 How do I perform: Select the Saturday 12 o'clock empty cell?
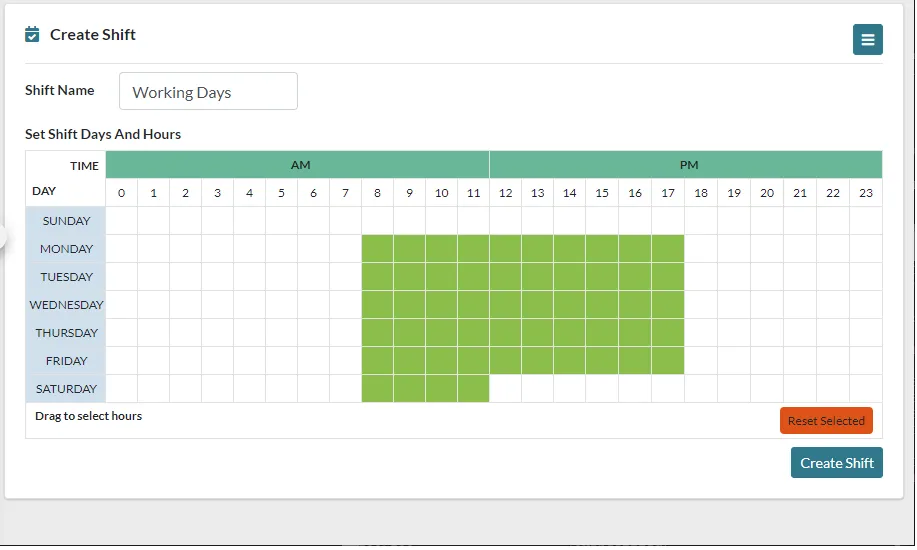505,389
